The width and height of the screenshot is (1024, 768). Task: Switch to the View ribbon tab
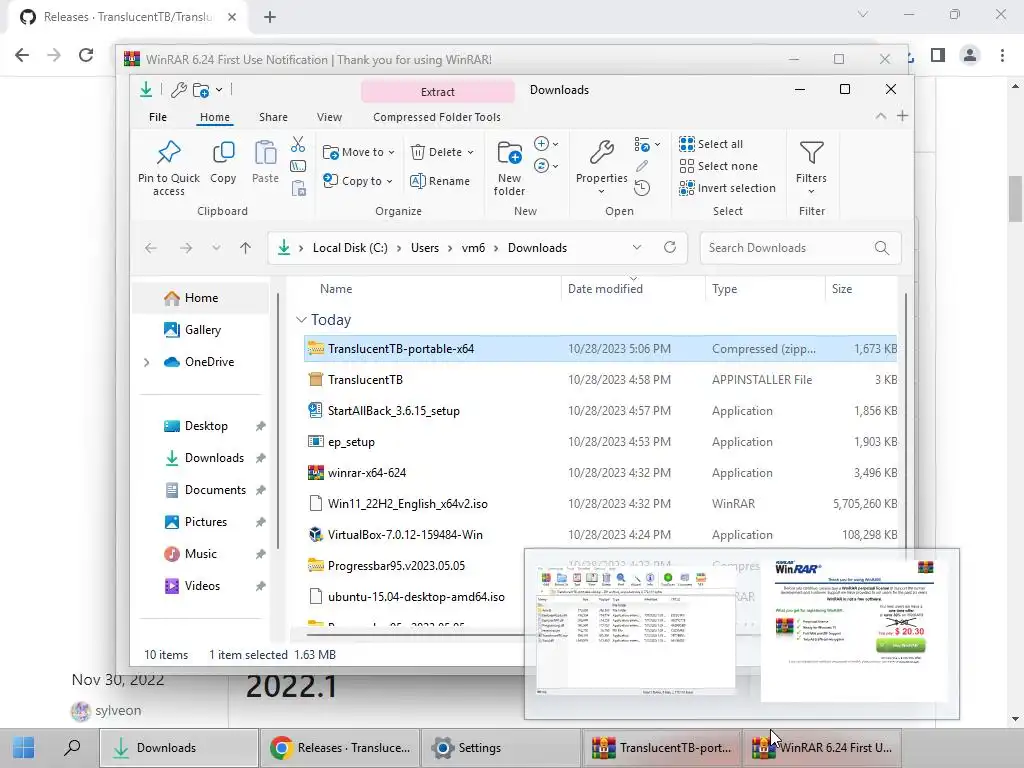coord(329,117)
